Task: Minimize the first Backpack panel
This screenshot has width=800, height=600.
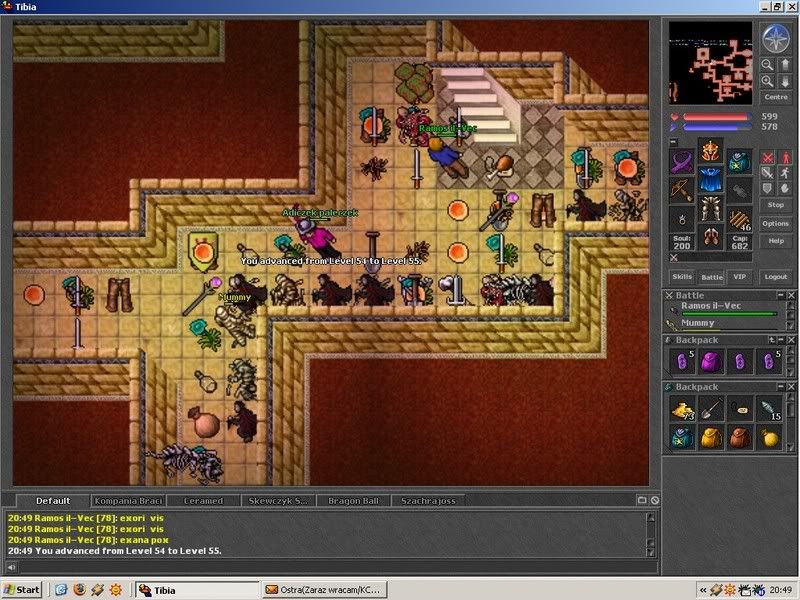Action: [x=781, y=340]
